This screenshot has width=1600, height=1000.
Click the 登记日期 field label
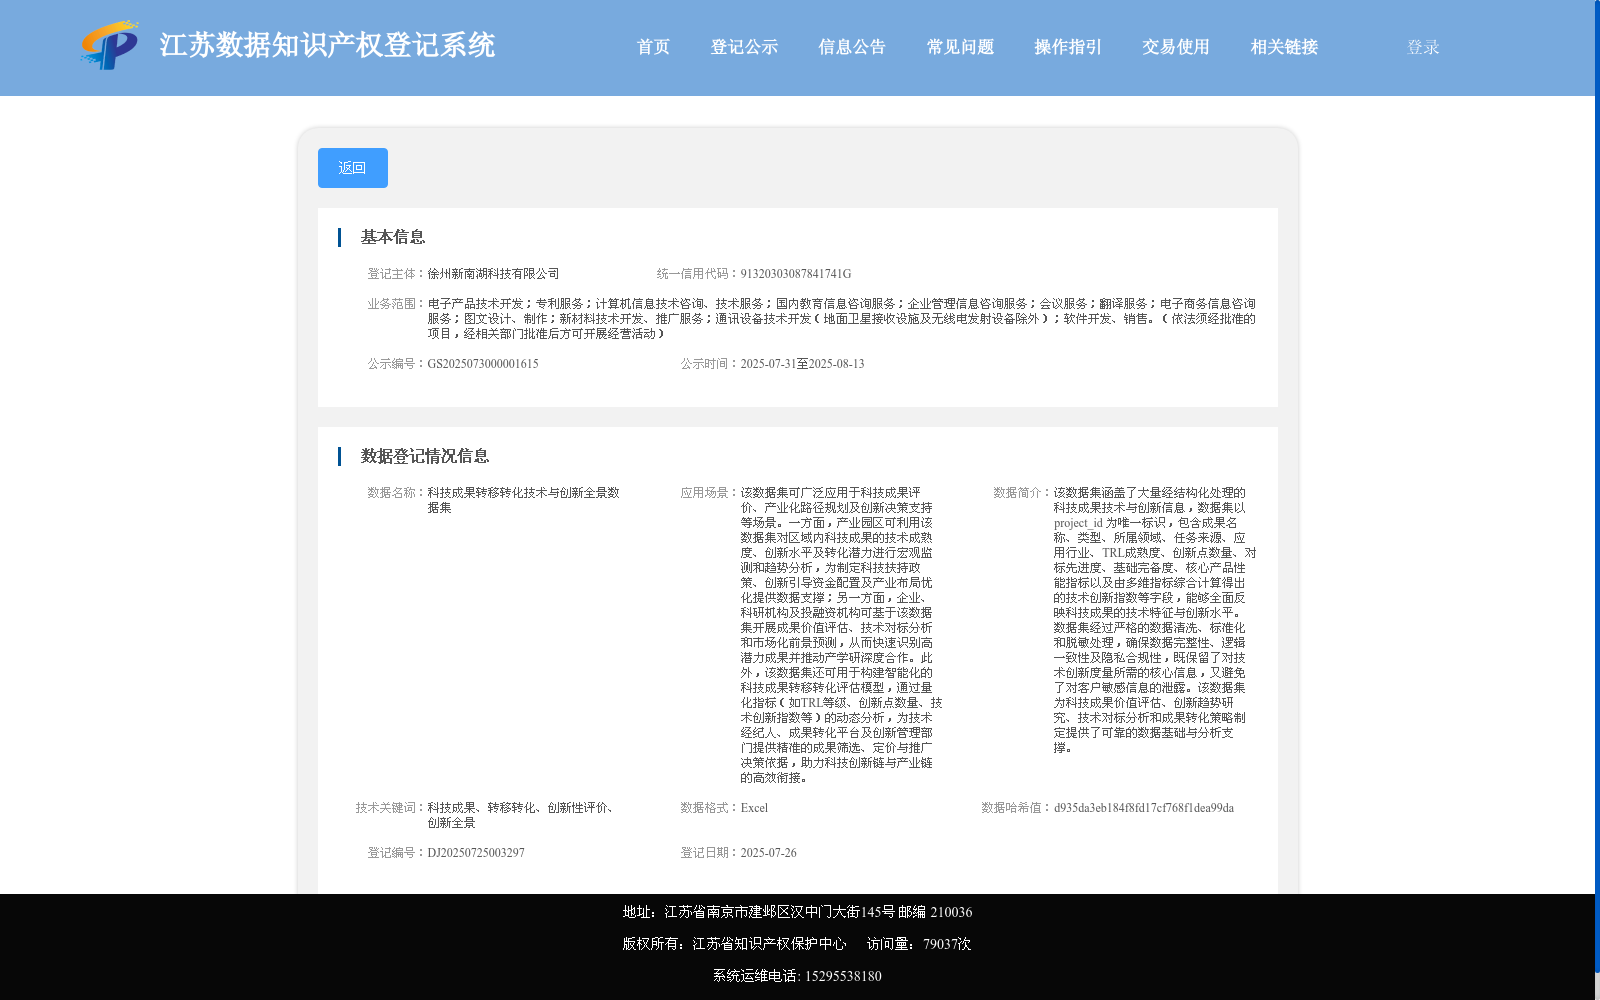710,853
